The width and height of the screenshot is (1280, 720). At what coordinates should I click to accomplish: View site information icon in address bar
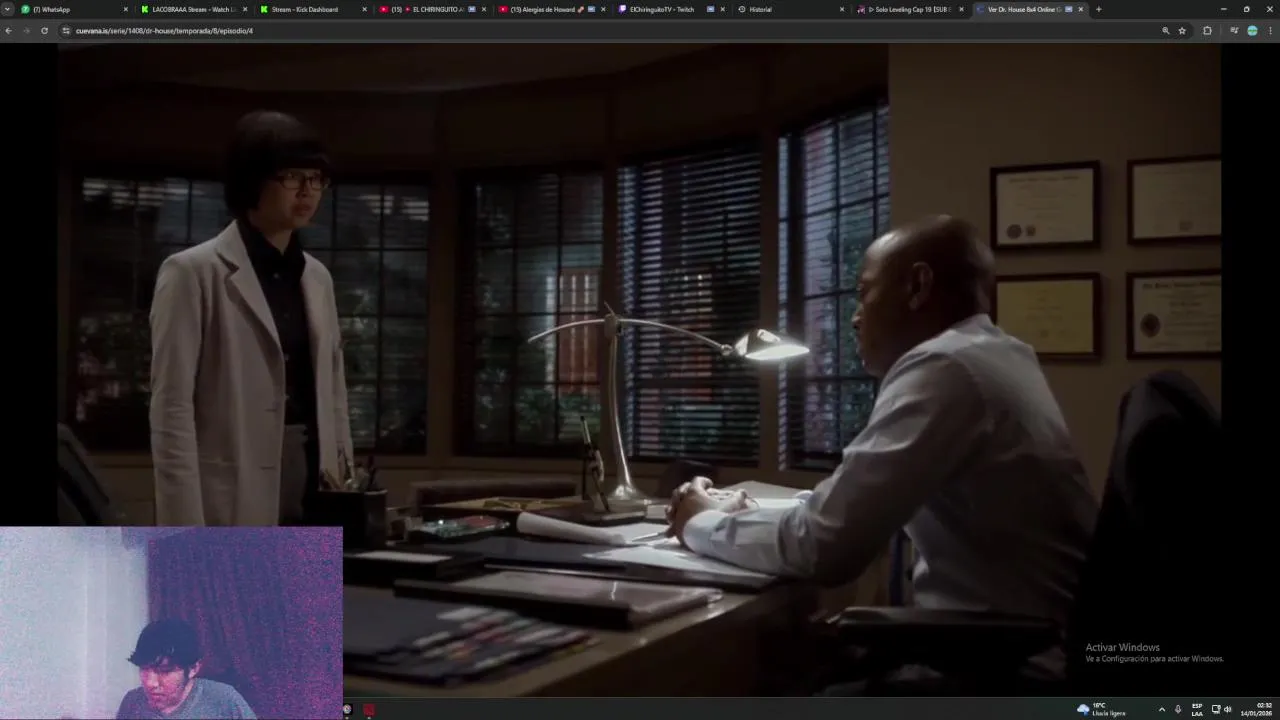tap(66, 31)
